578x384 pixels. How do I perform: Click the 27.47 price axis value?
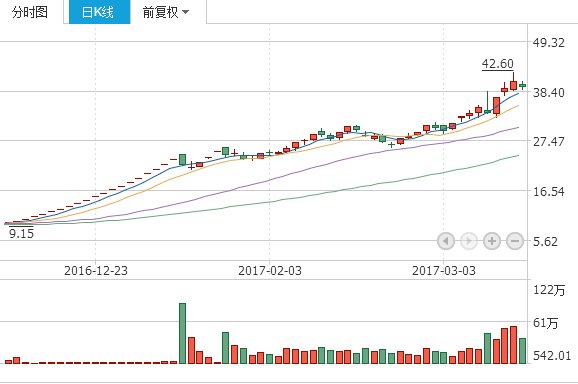[x=549, y=142]
